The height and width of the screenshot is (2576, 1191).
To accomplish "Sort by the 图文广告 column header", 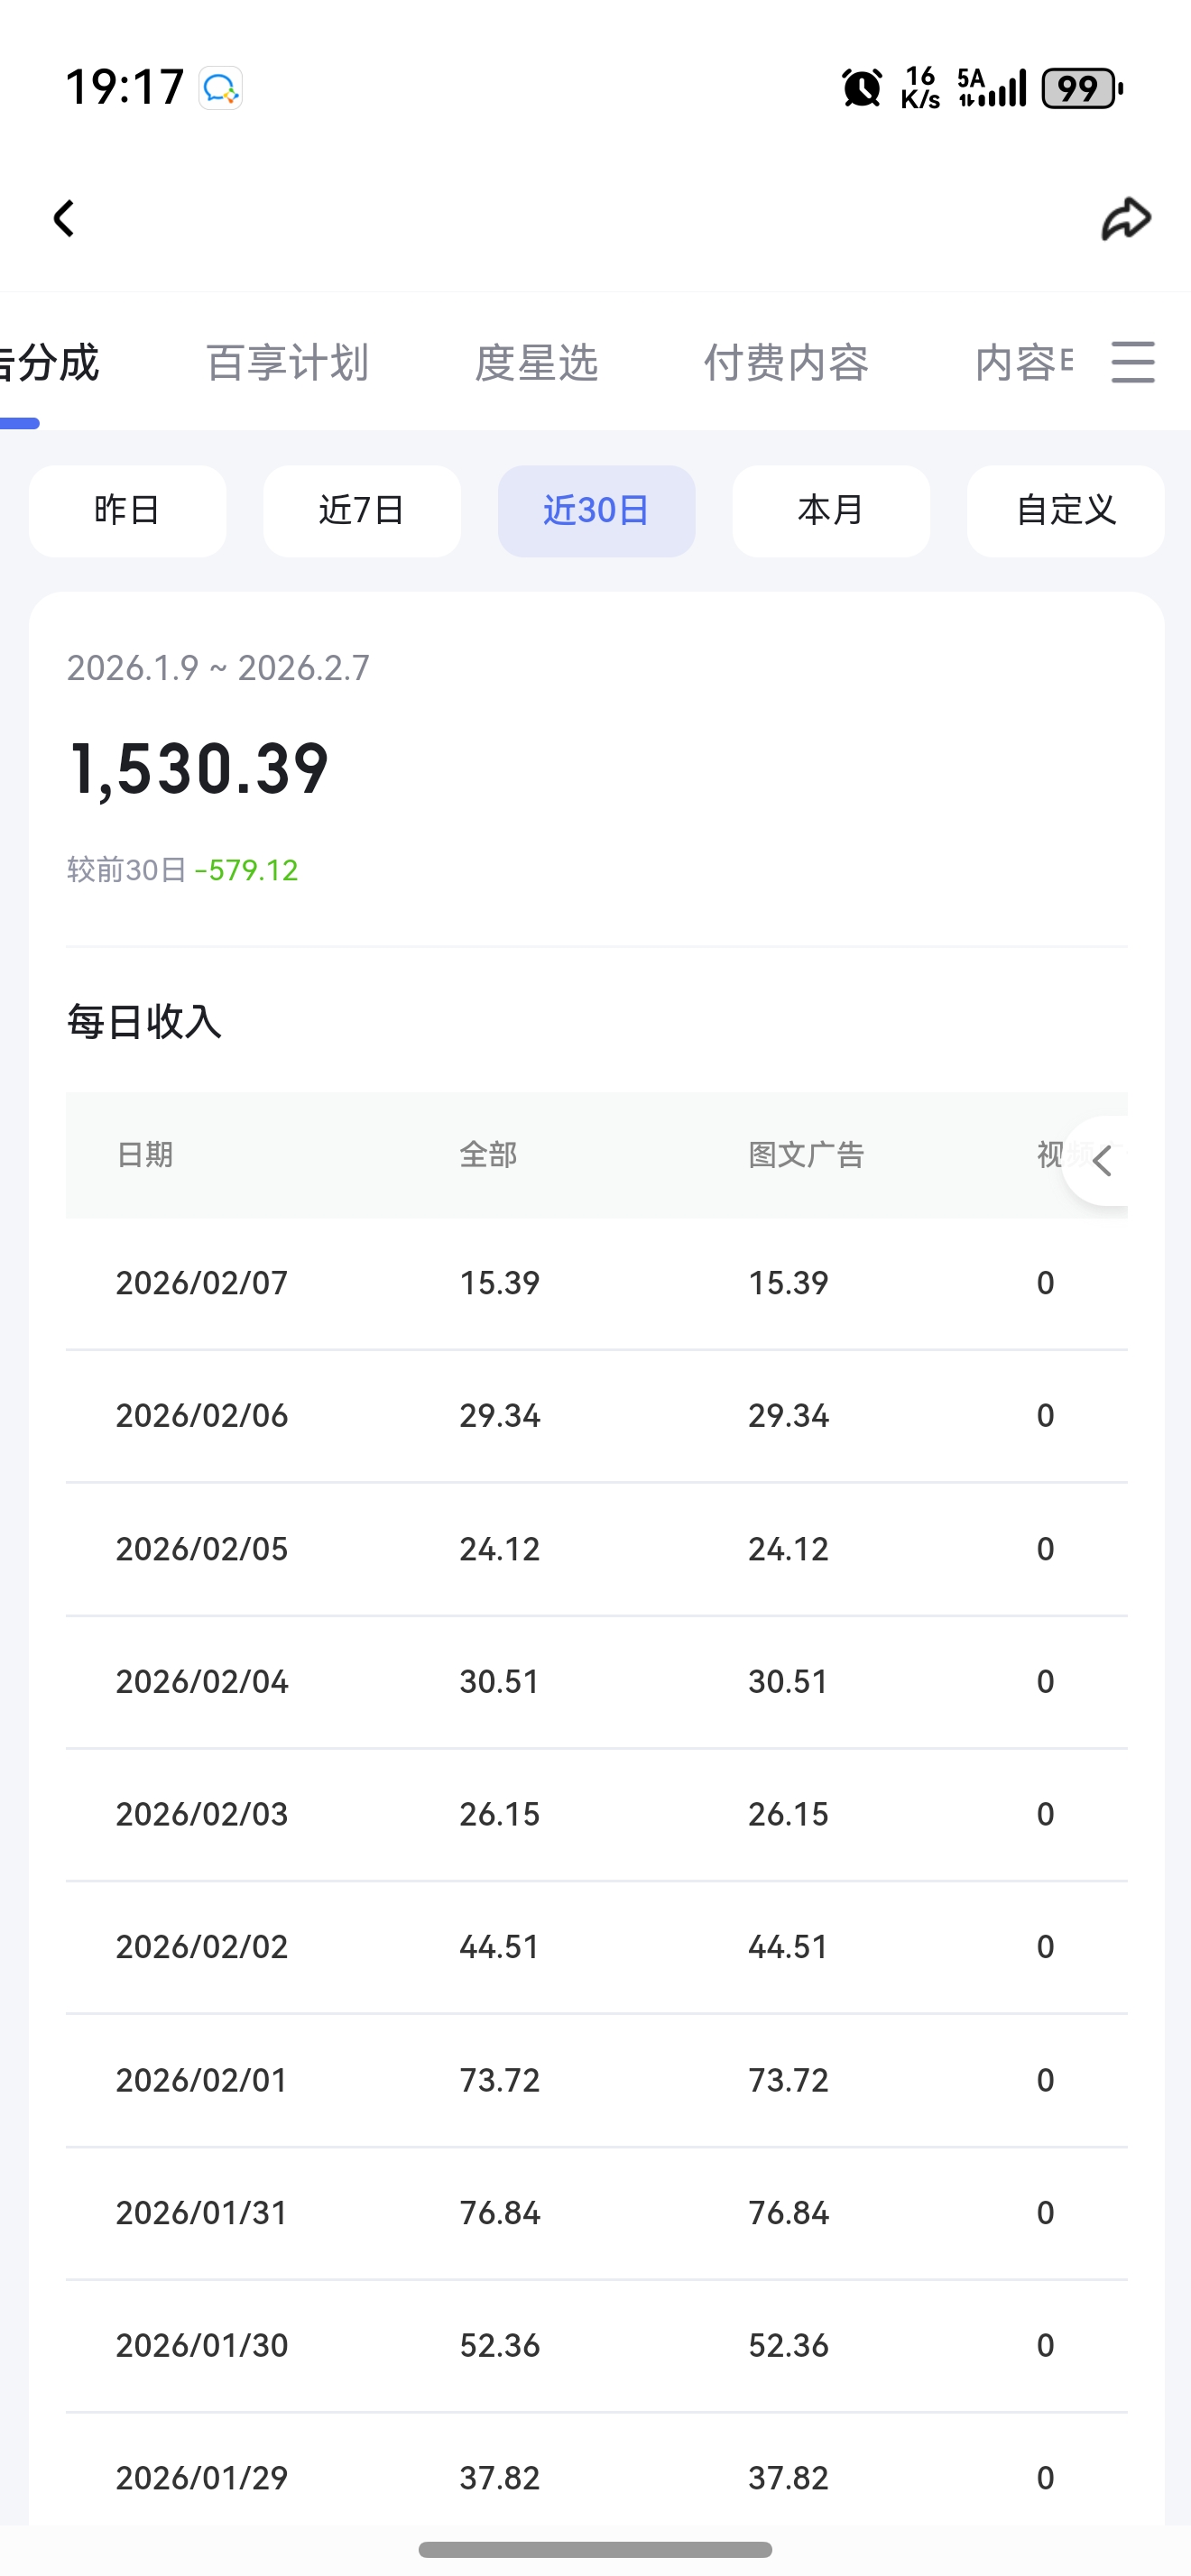I will (x=806, y=1155).
